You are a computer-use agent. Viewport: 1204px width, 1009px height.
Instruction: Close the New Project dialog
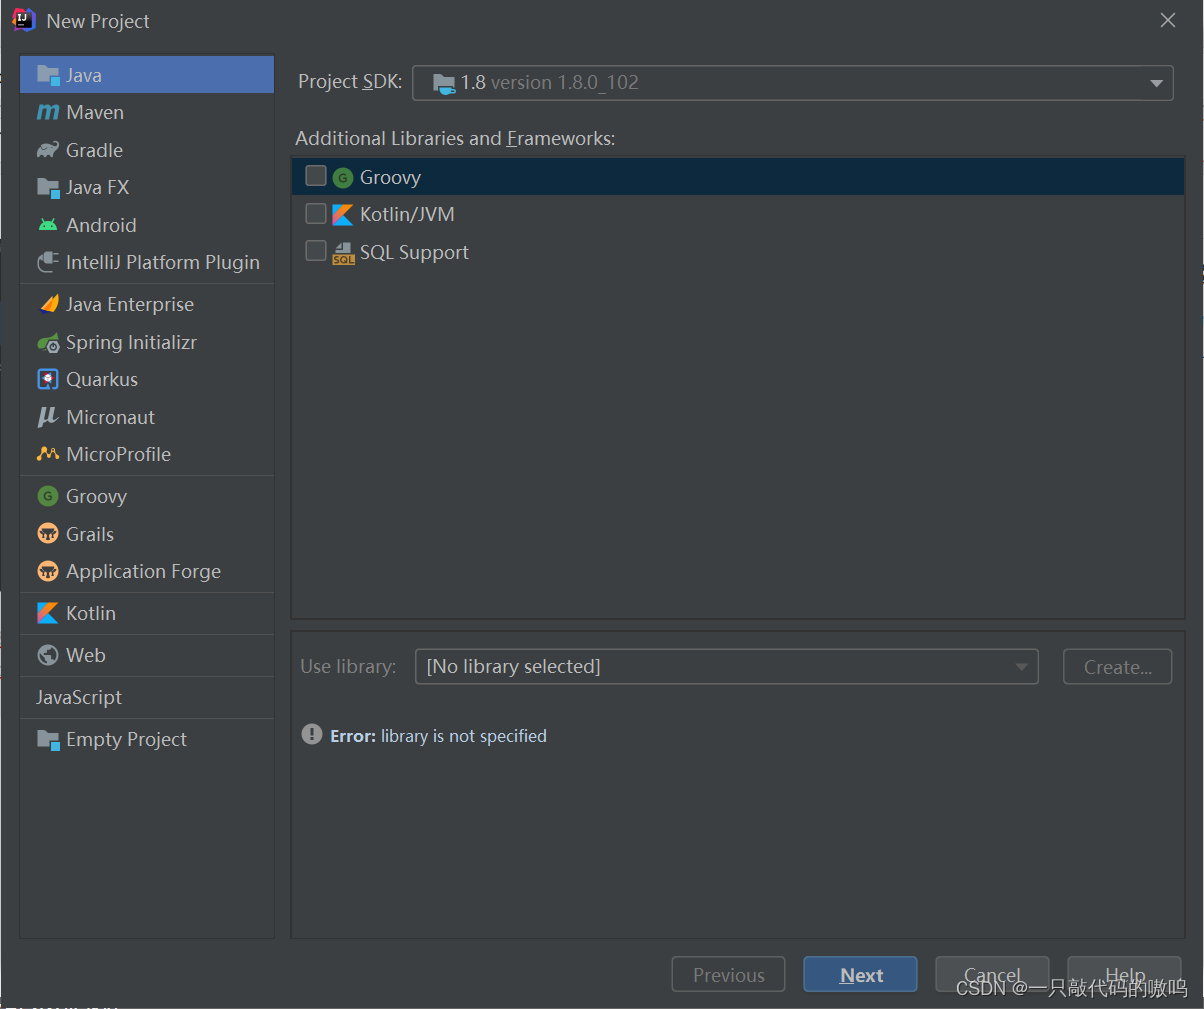pos(1167,20)
